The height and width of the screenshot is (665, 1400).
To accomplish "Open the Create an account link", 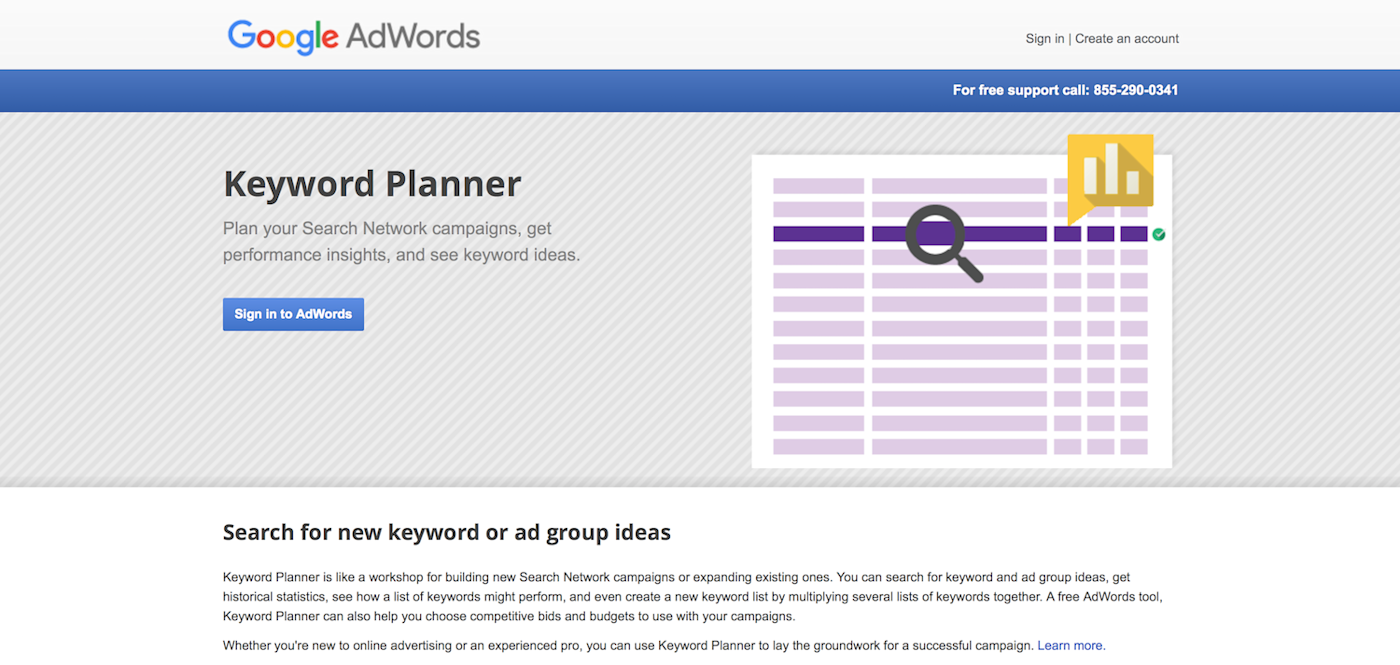I will (x=1127, y=39).
